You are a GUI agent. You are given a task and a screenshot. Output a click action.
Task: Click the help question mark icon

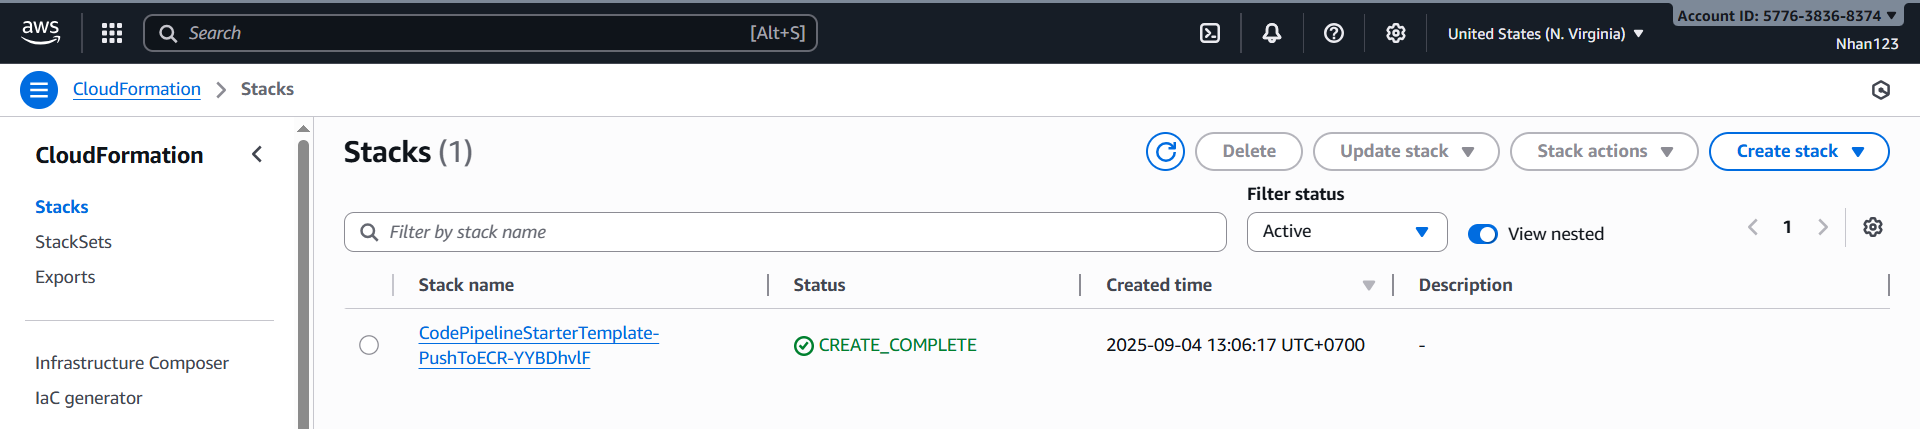(1334, 33)
